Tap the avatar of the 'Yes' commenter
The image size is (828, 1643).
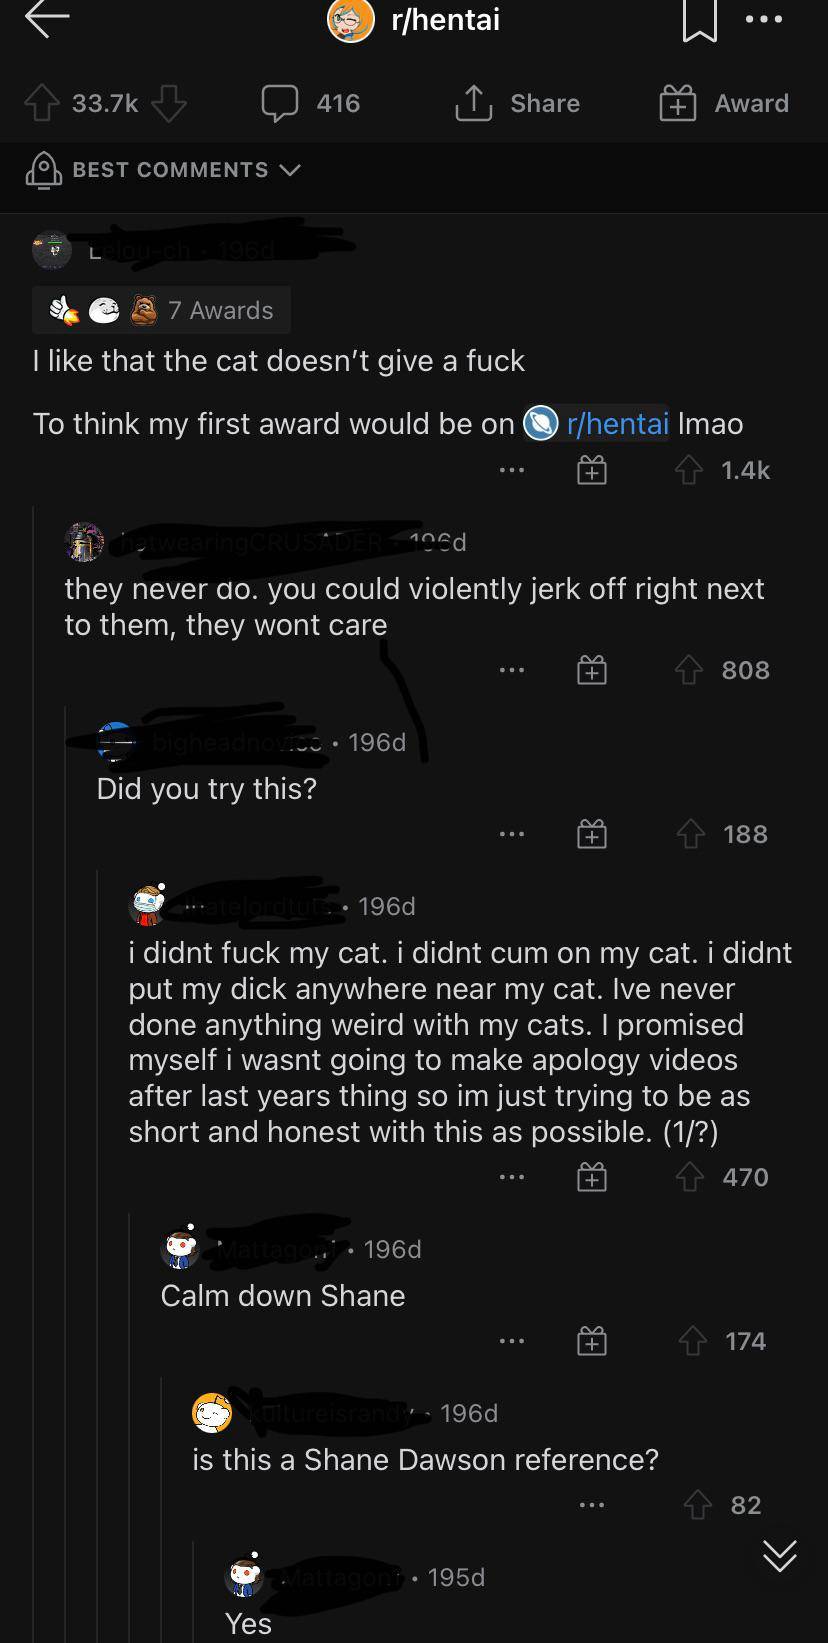coord(243,1576)
